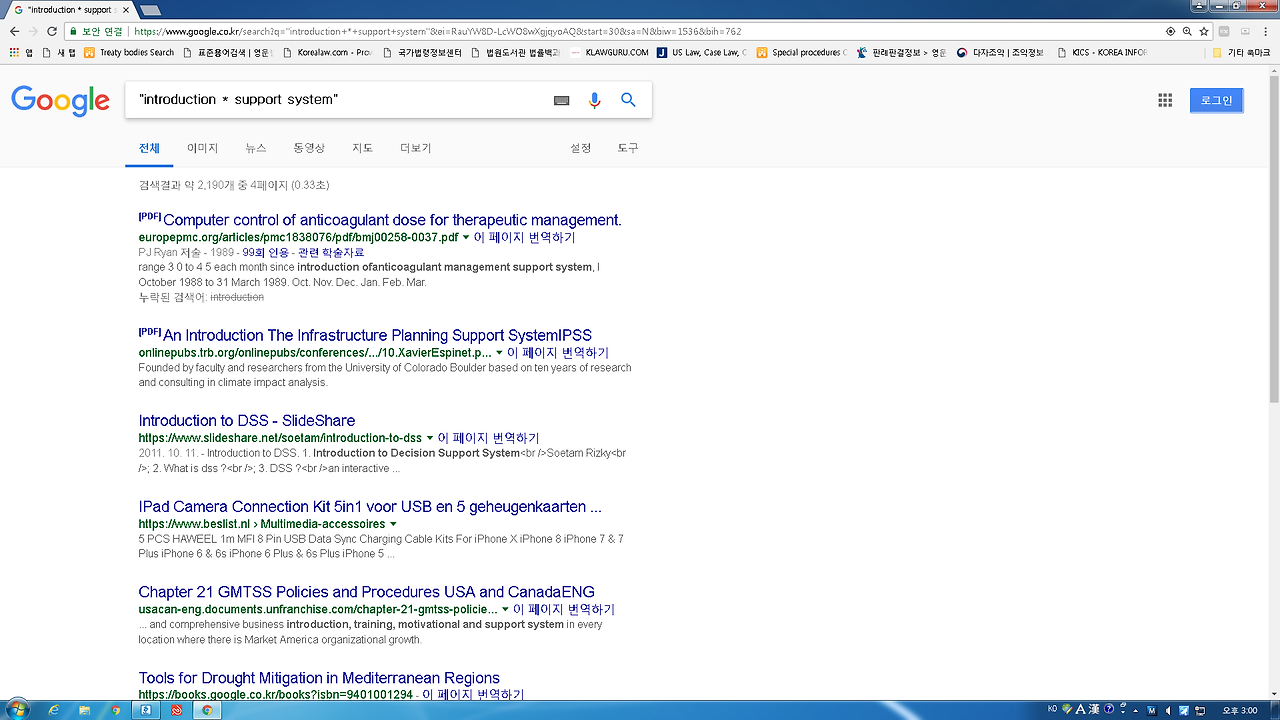Reload the current page
The height and width of the screenshot is (720, 1280).
coord(54,31)
